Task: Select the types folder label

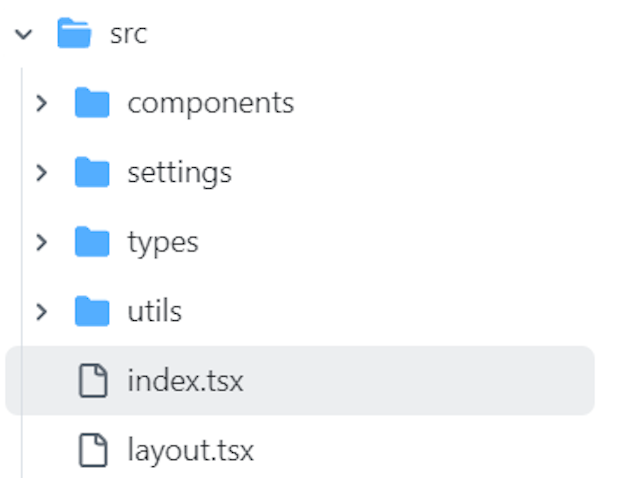Action: point(162,242)
